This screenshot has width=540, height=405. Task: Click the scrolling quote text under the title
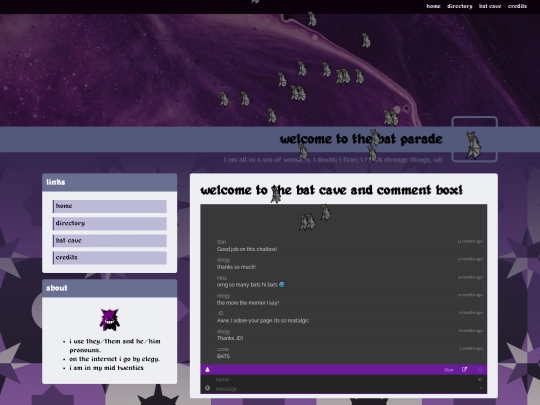click(333, 160)
